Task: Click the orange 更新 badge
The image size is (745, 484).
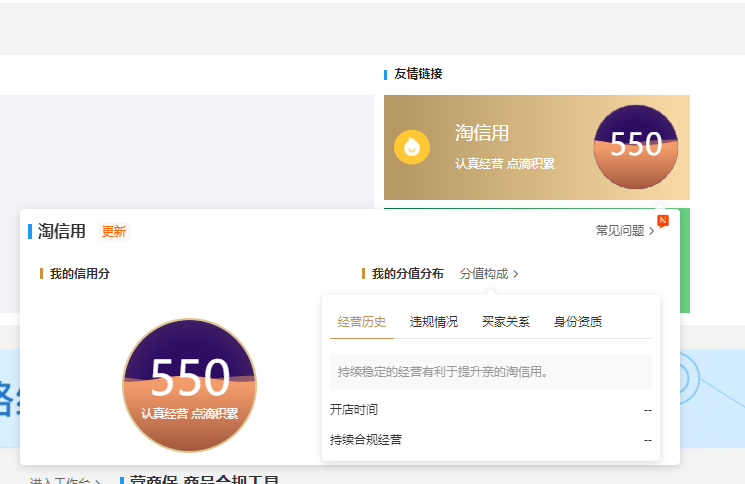Action: 114,232
